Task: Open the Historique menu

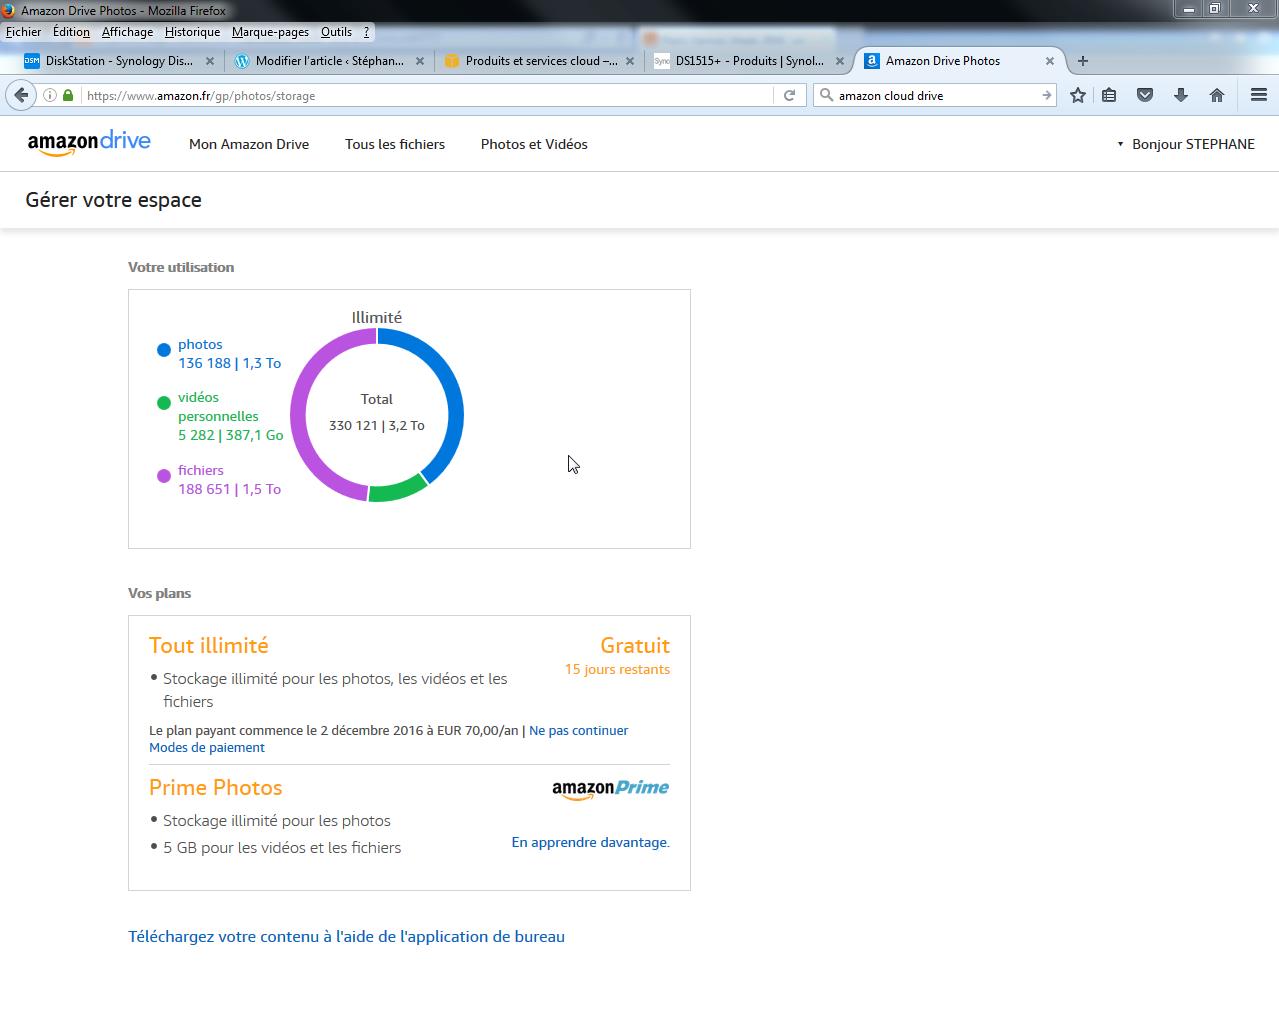Action: tap(192, 32)
